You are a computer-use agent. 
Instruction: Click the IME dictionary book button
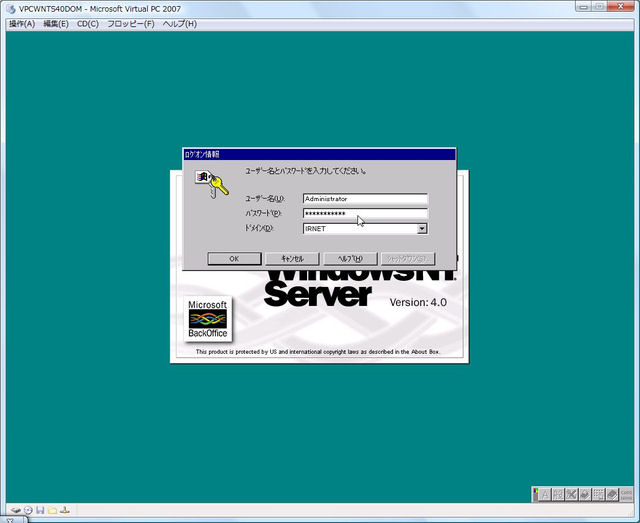pos(612,494)
